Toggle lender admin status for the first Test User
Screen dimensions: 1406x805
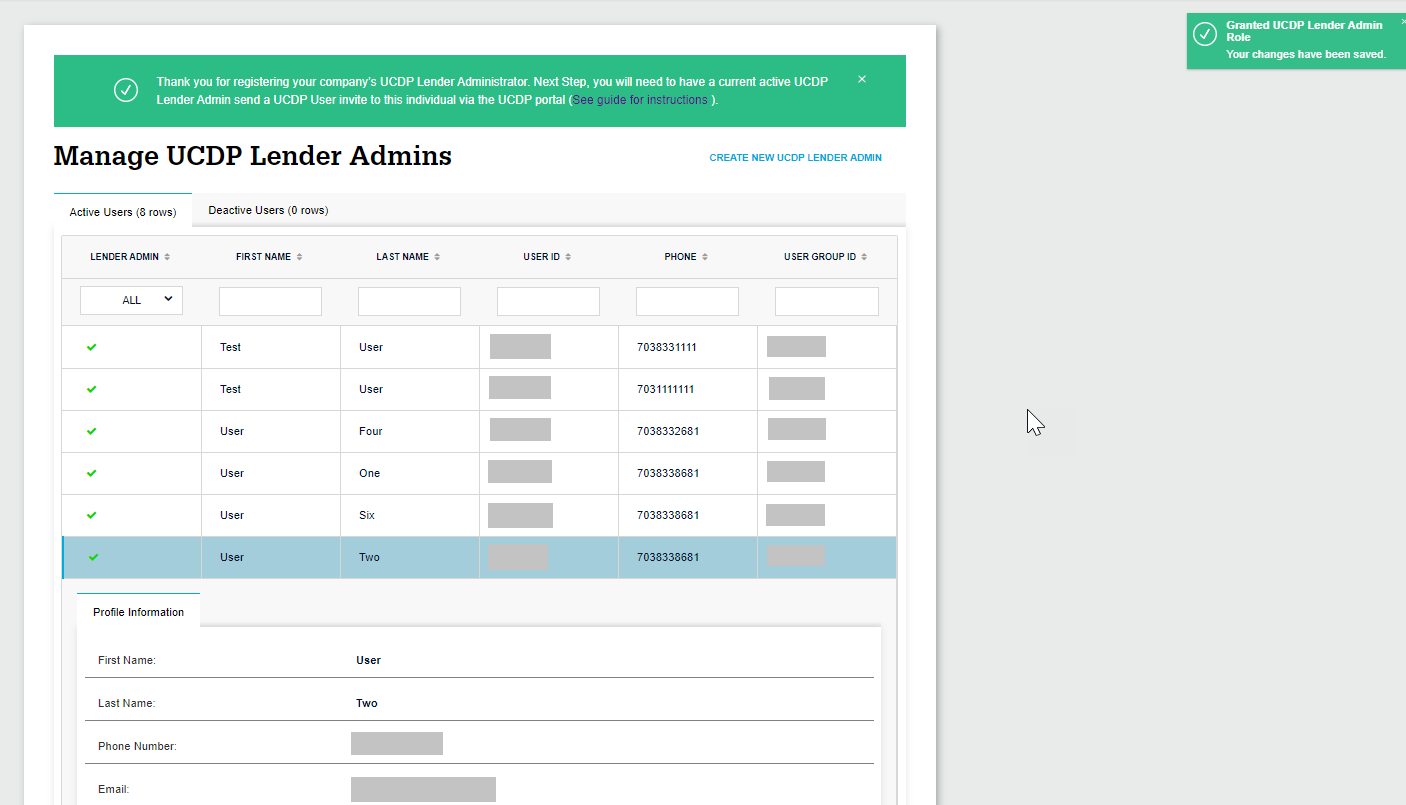[91, 347]
